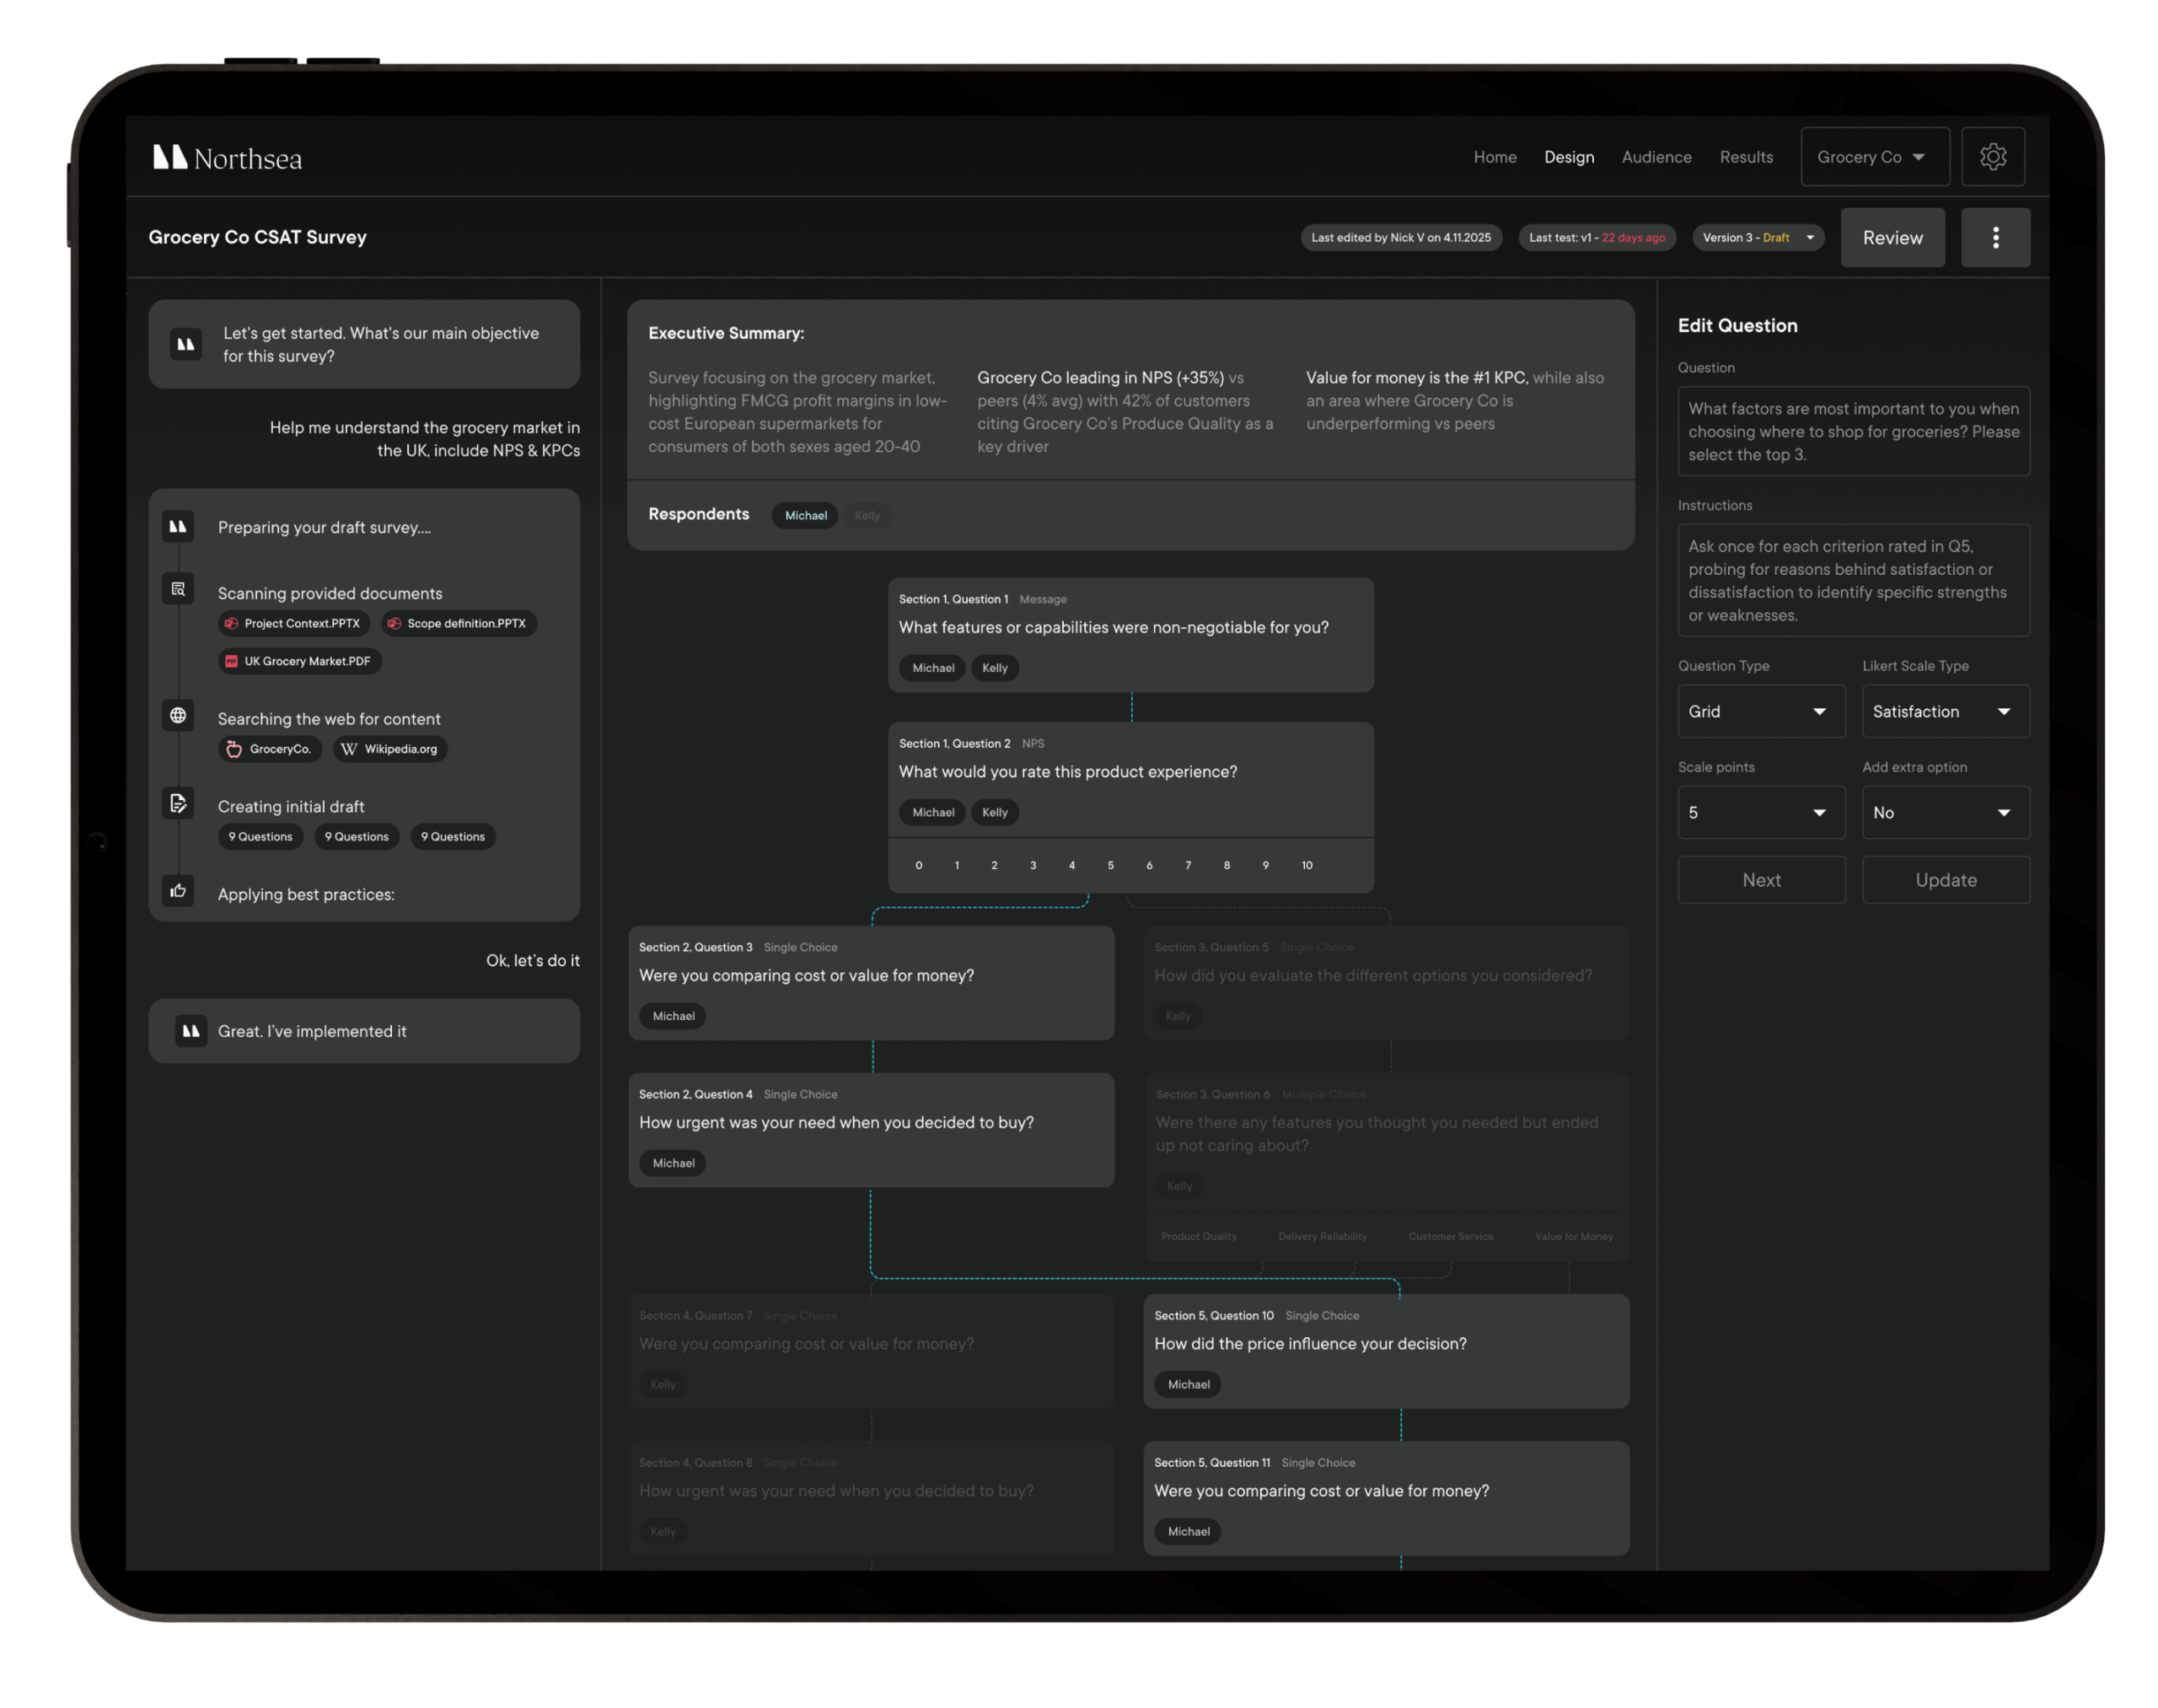The image size is (2158, 1708).
Task: Switch to the Audience tab
Action: click(1656, 157)
